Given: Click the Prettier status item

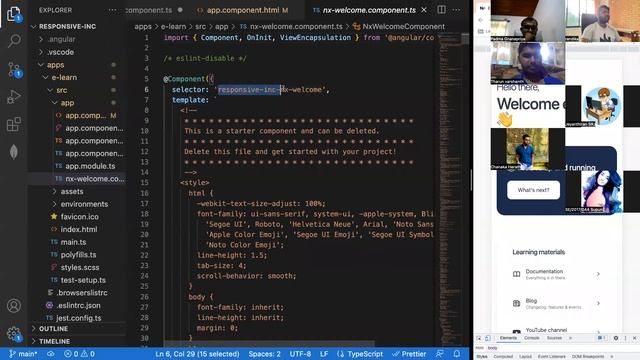Looking at the screenshot, I should (409, 354).
